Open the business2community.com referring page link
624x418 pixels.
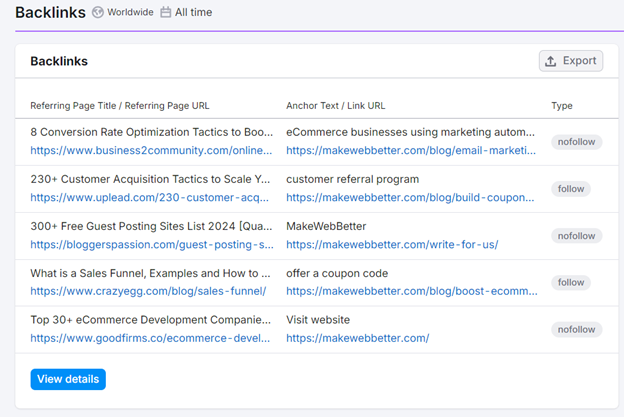tap(151, 150)
